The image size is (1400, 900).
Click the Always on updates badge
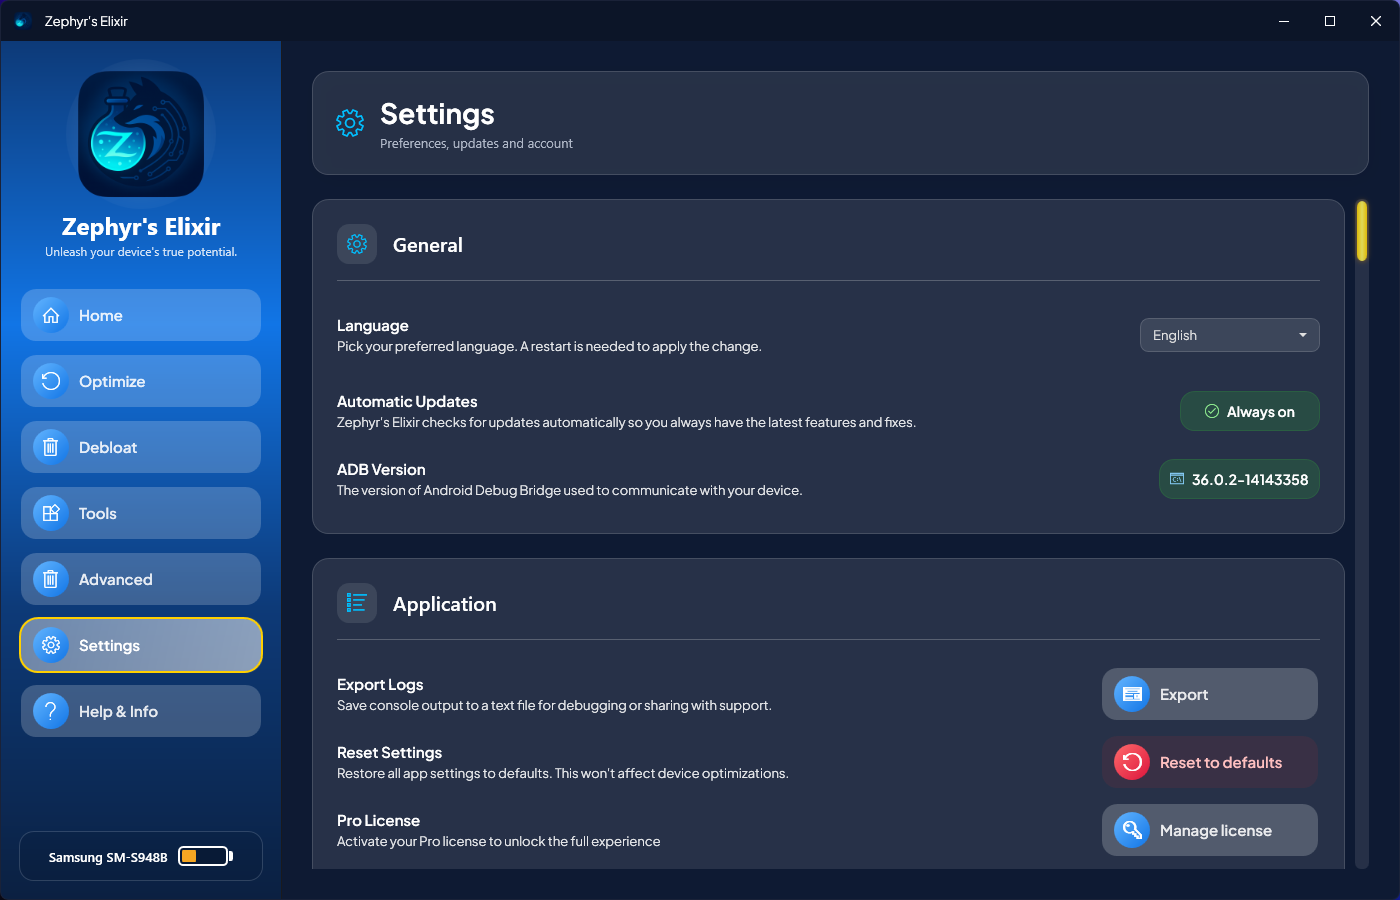(x=1250, y=411)
